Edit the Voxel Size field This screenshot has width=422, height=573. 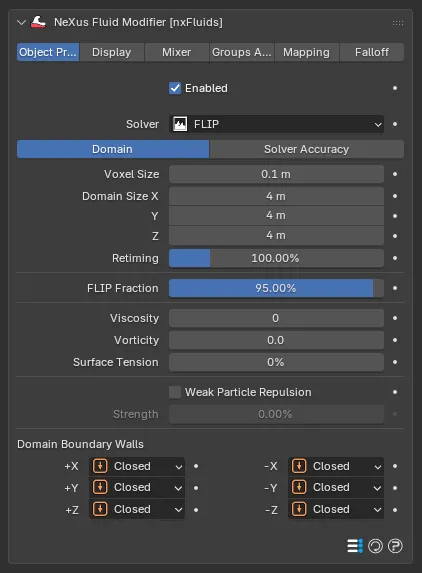pyautogui.click(x=276, y=174)
